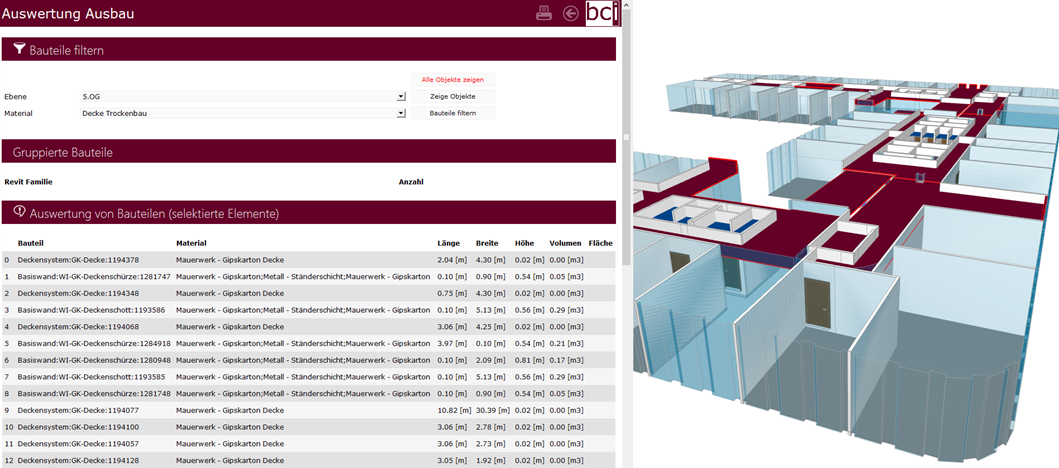Click the Gruppierte Bauteile section header
1059x468 pixels.
309,151
